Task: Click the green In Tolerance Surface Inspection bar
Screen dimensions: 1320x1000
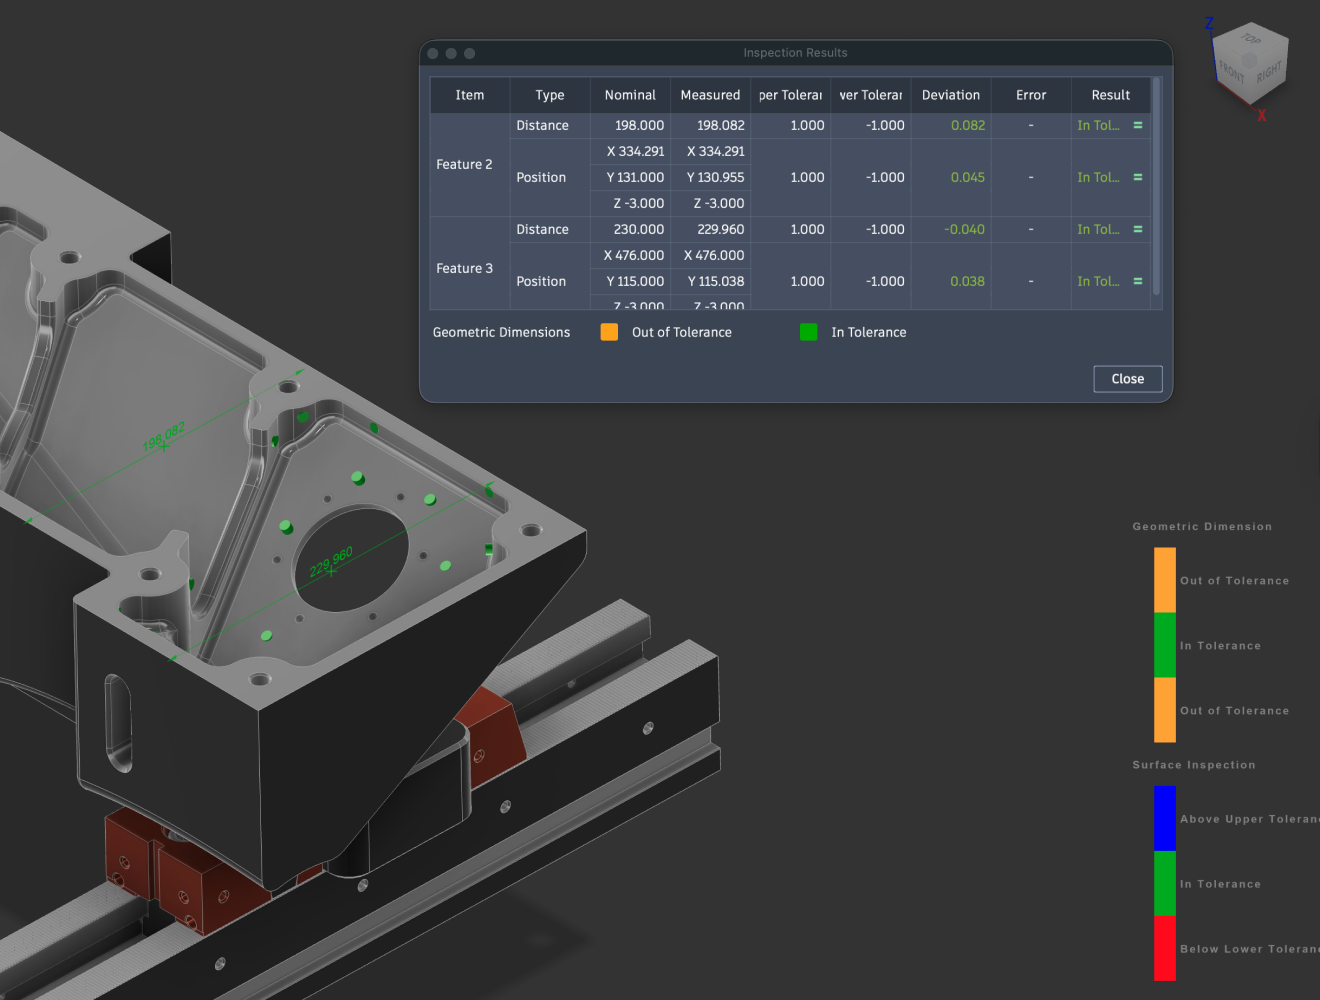Action: coord(1165,883)
